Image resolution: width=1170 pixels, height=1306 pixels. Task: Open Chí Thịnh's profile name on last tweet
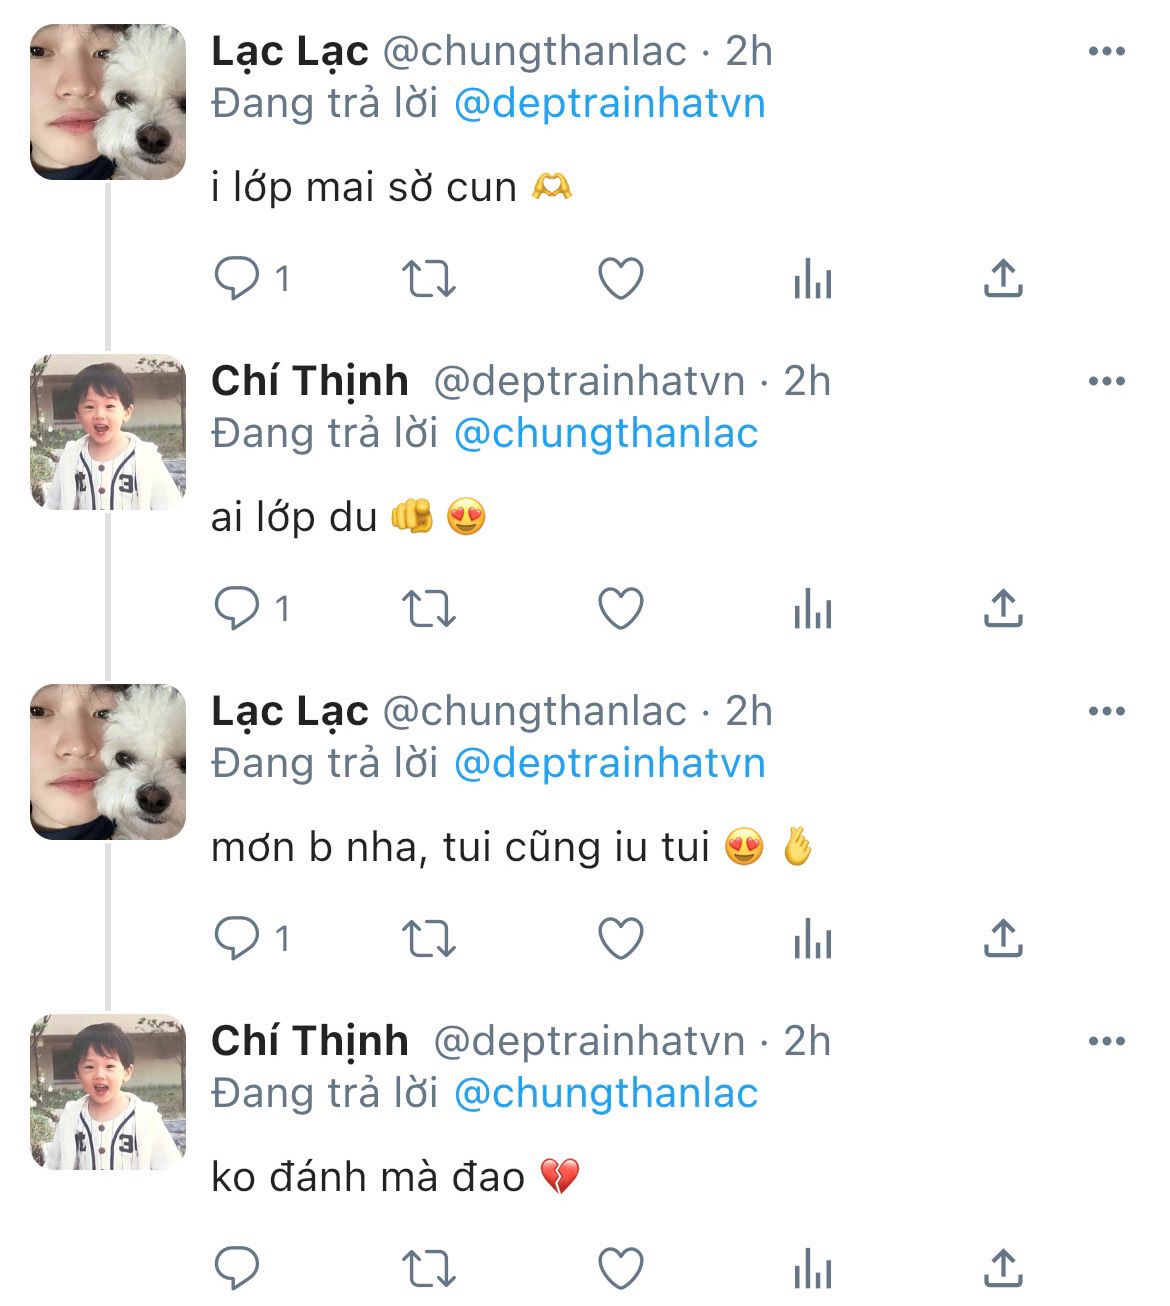click(x=310, y=1041)
